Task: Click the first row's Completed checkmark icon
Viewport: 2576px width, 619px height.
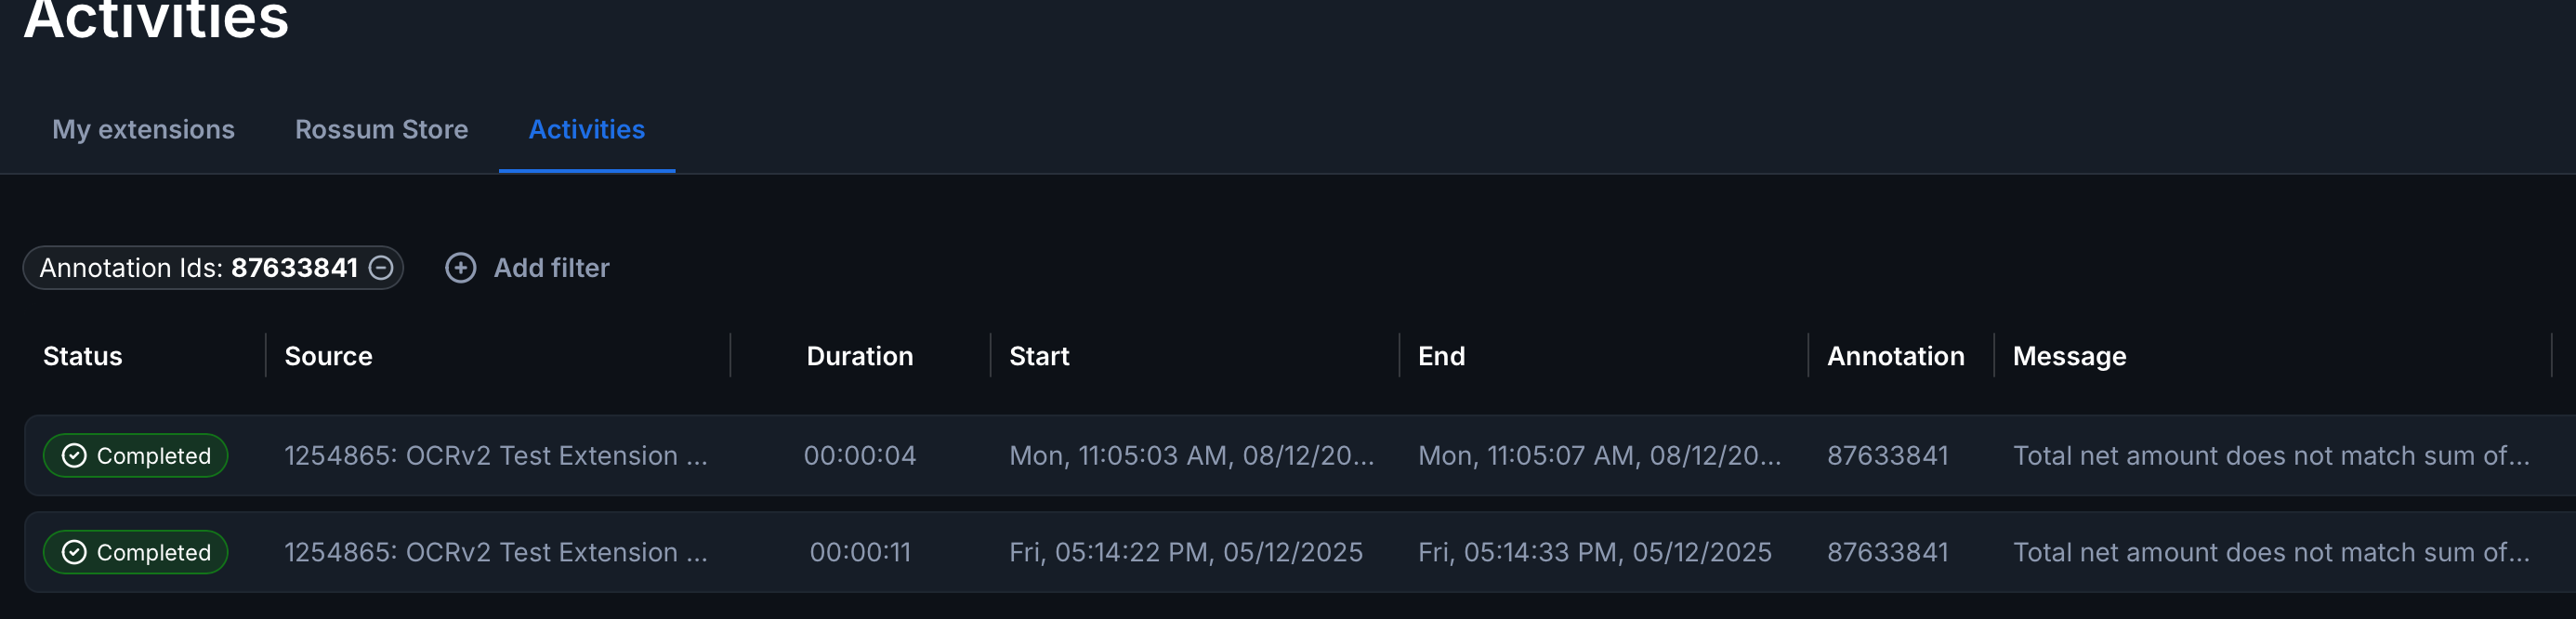Action: [x=74, y=456]
